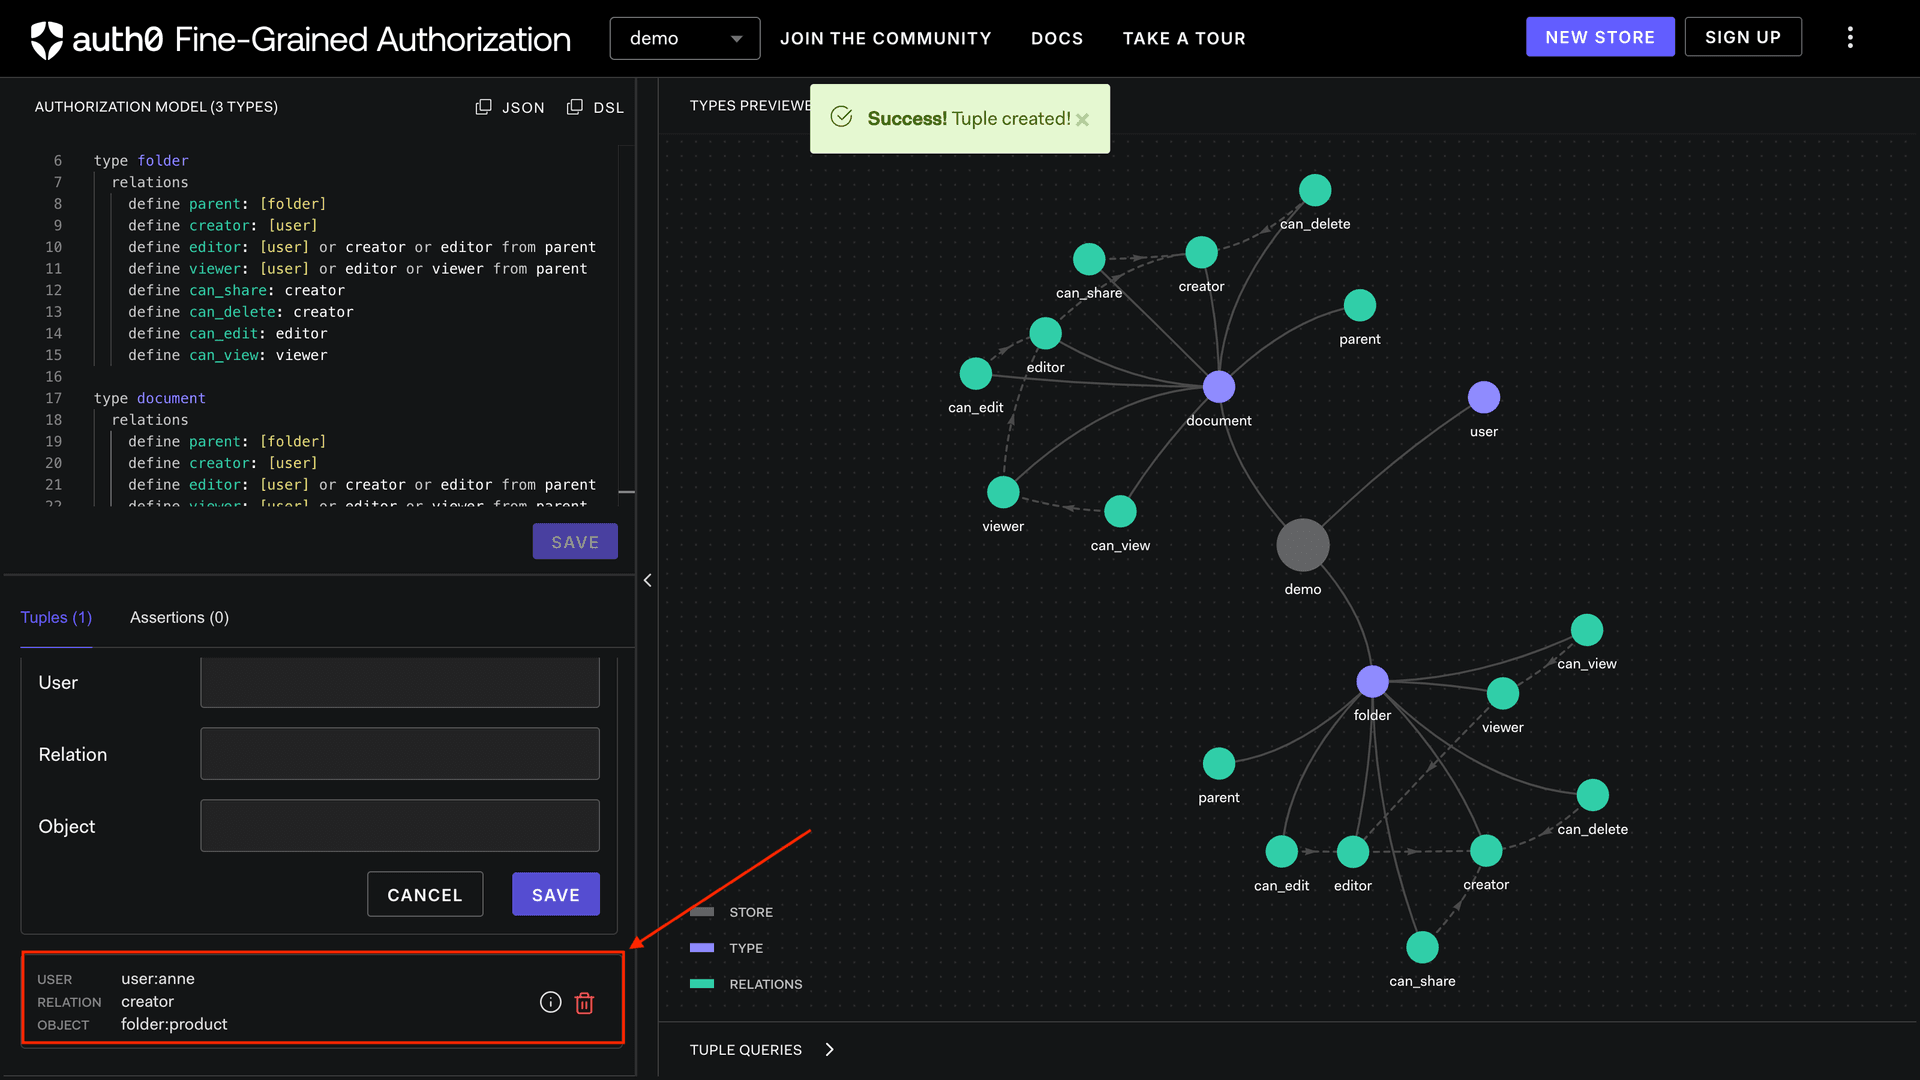Open the three-dot overflow menu
This screenshot has width=1920, height=1080.
pyautogui.click(x=1851, y=37)
